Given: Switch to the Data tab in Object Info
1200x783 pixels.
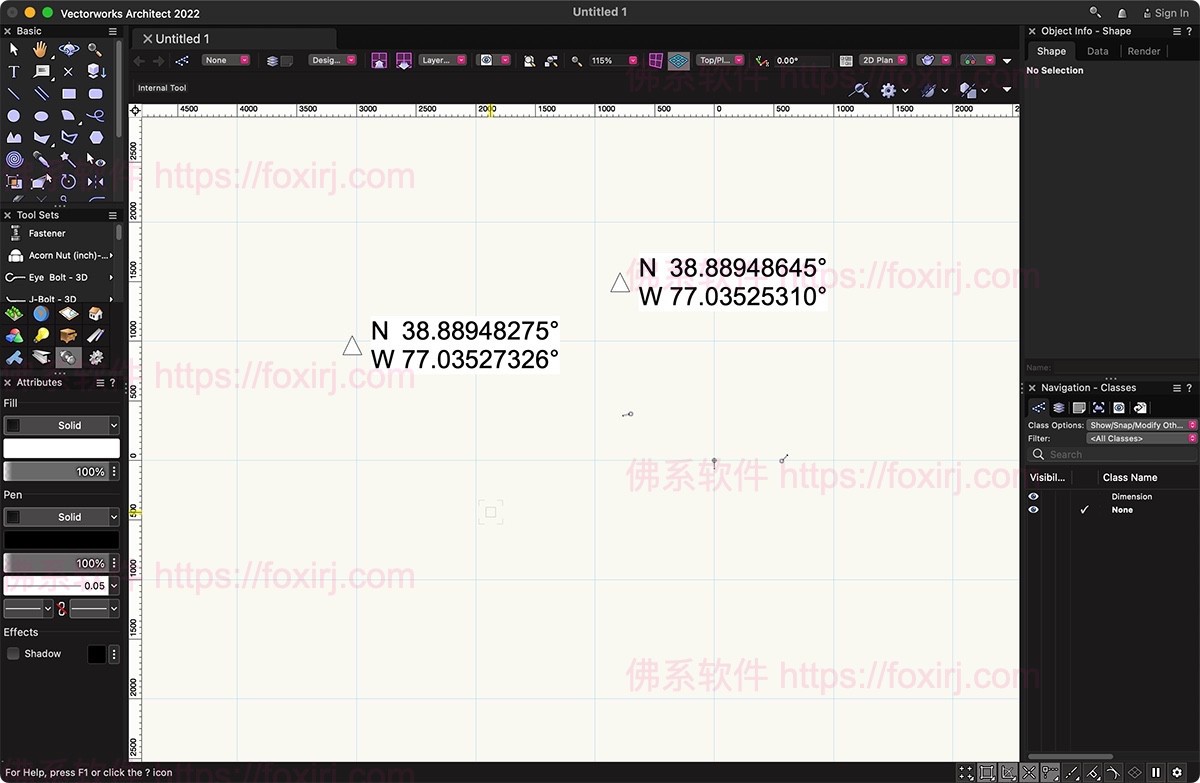Looking at the screenshot, I should [x=1097, y=51].
